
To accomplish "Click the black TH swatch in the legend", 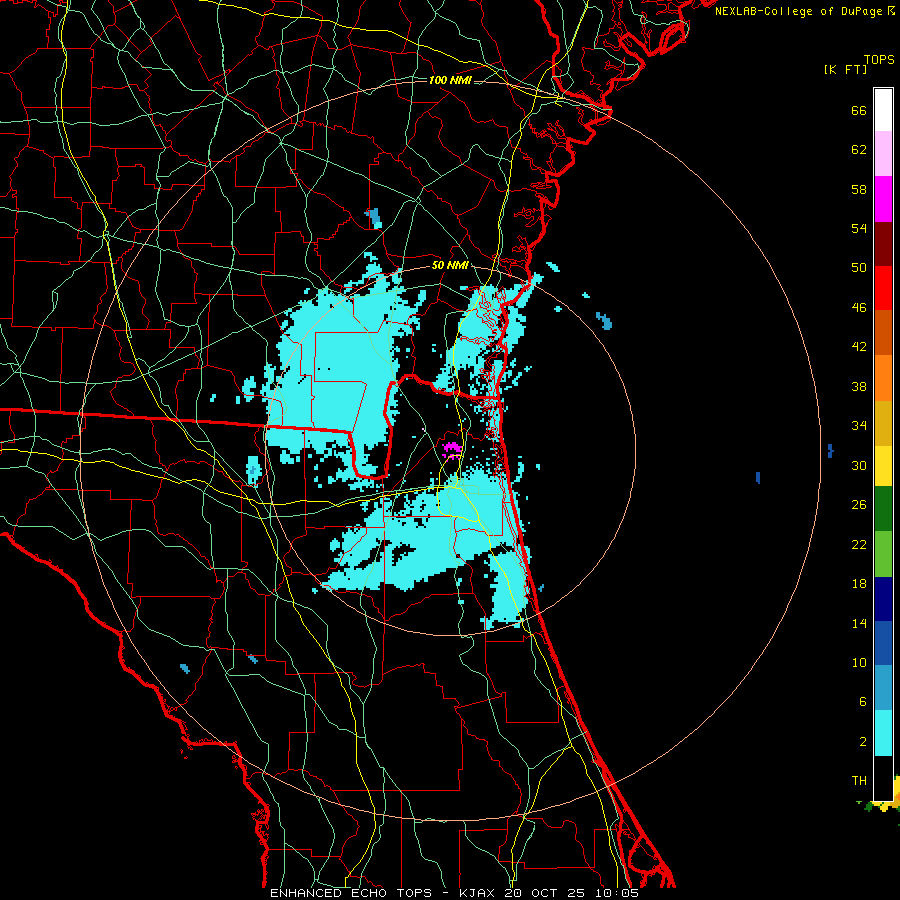I will [x=883, y=778].
